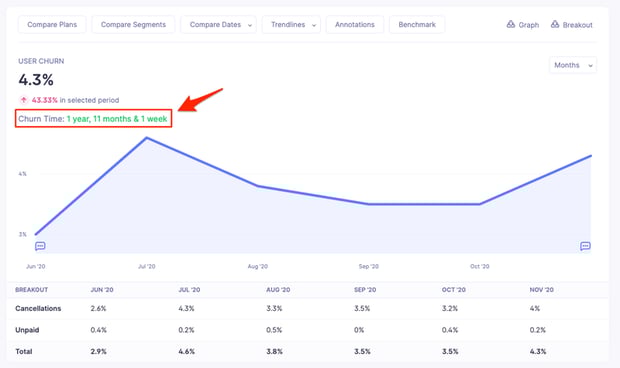Click the 4% y-axis label
Screen dimensions: 620x368
pos(23,174)
